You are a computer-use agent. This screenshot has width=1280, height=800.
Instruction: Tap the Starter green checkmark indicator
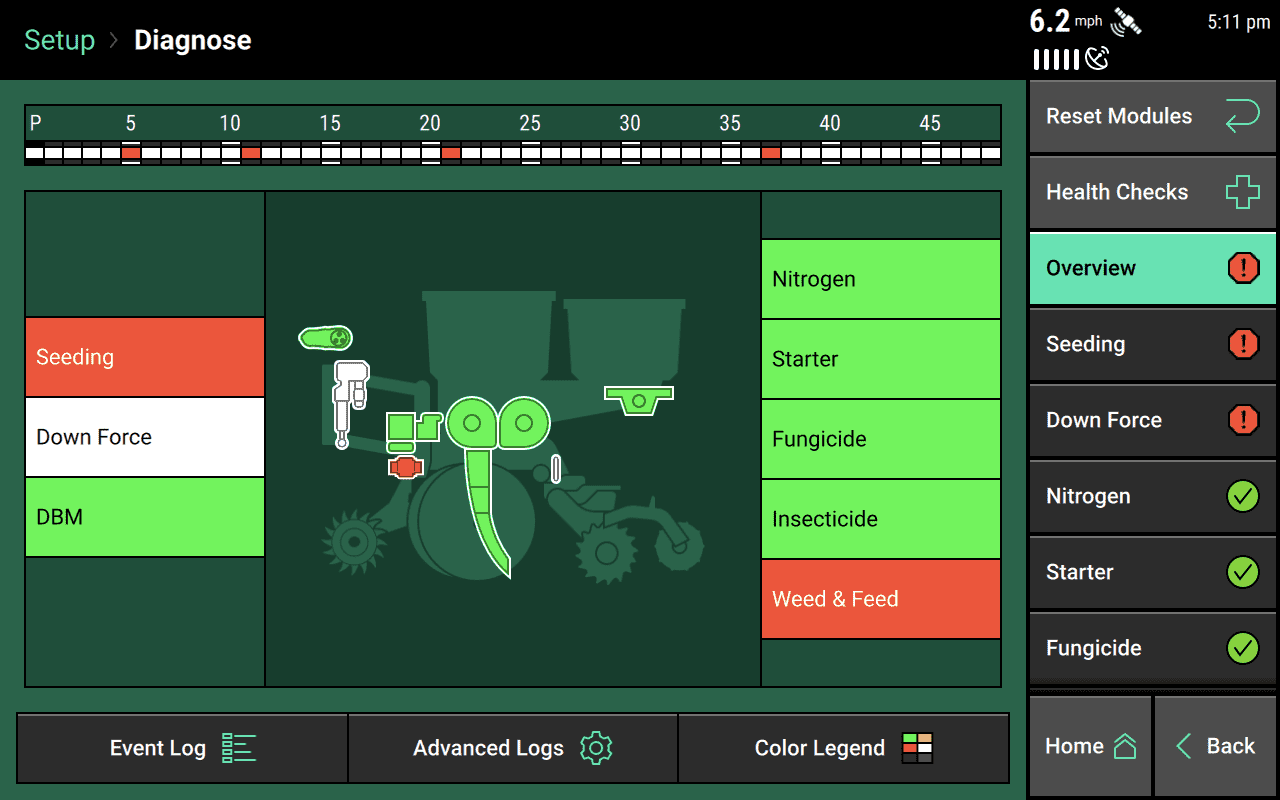click(x=1243, y=572)
